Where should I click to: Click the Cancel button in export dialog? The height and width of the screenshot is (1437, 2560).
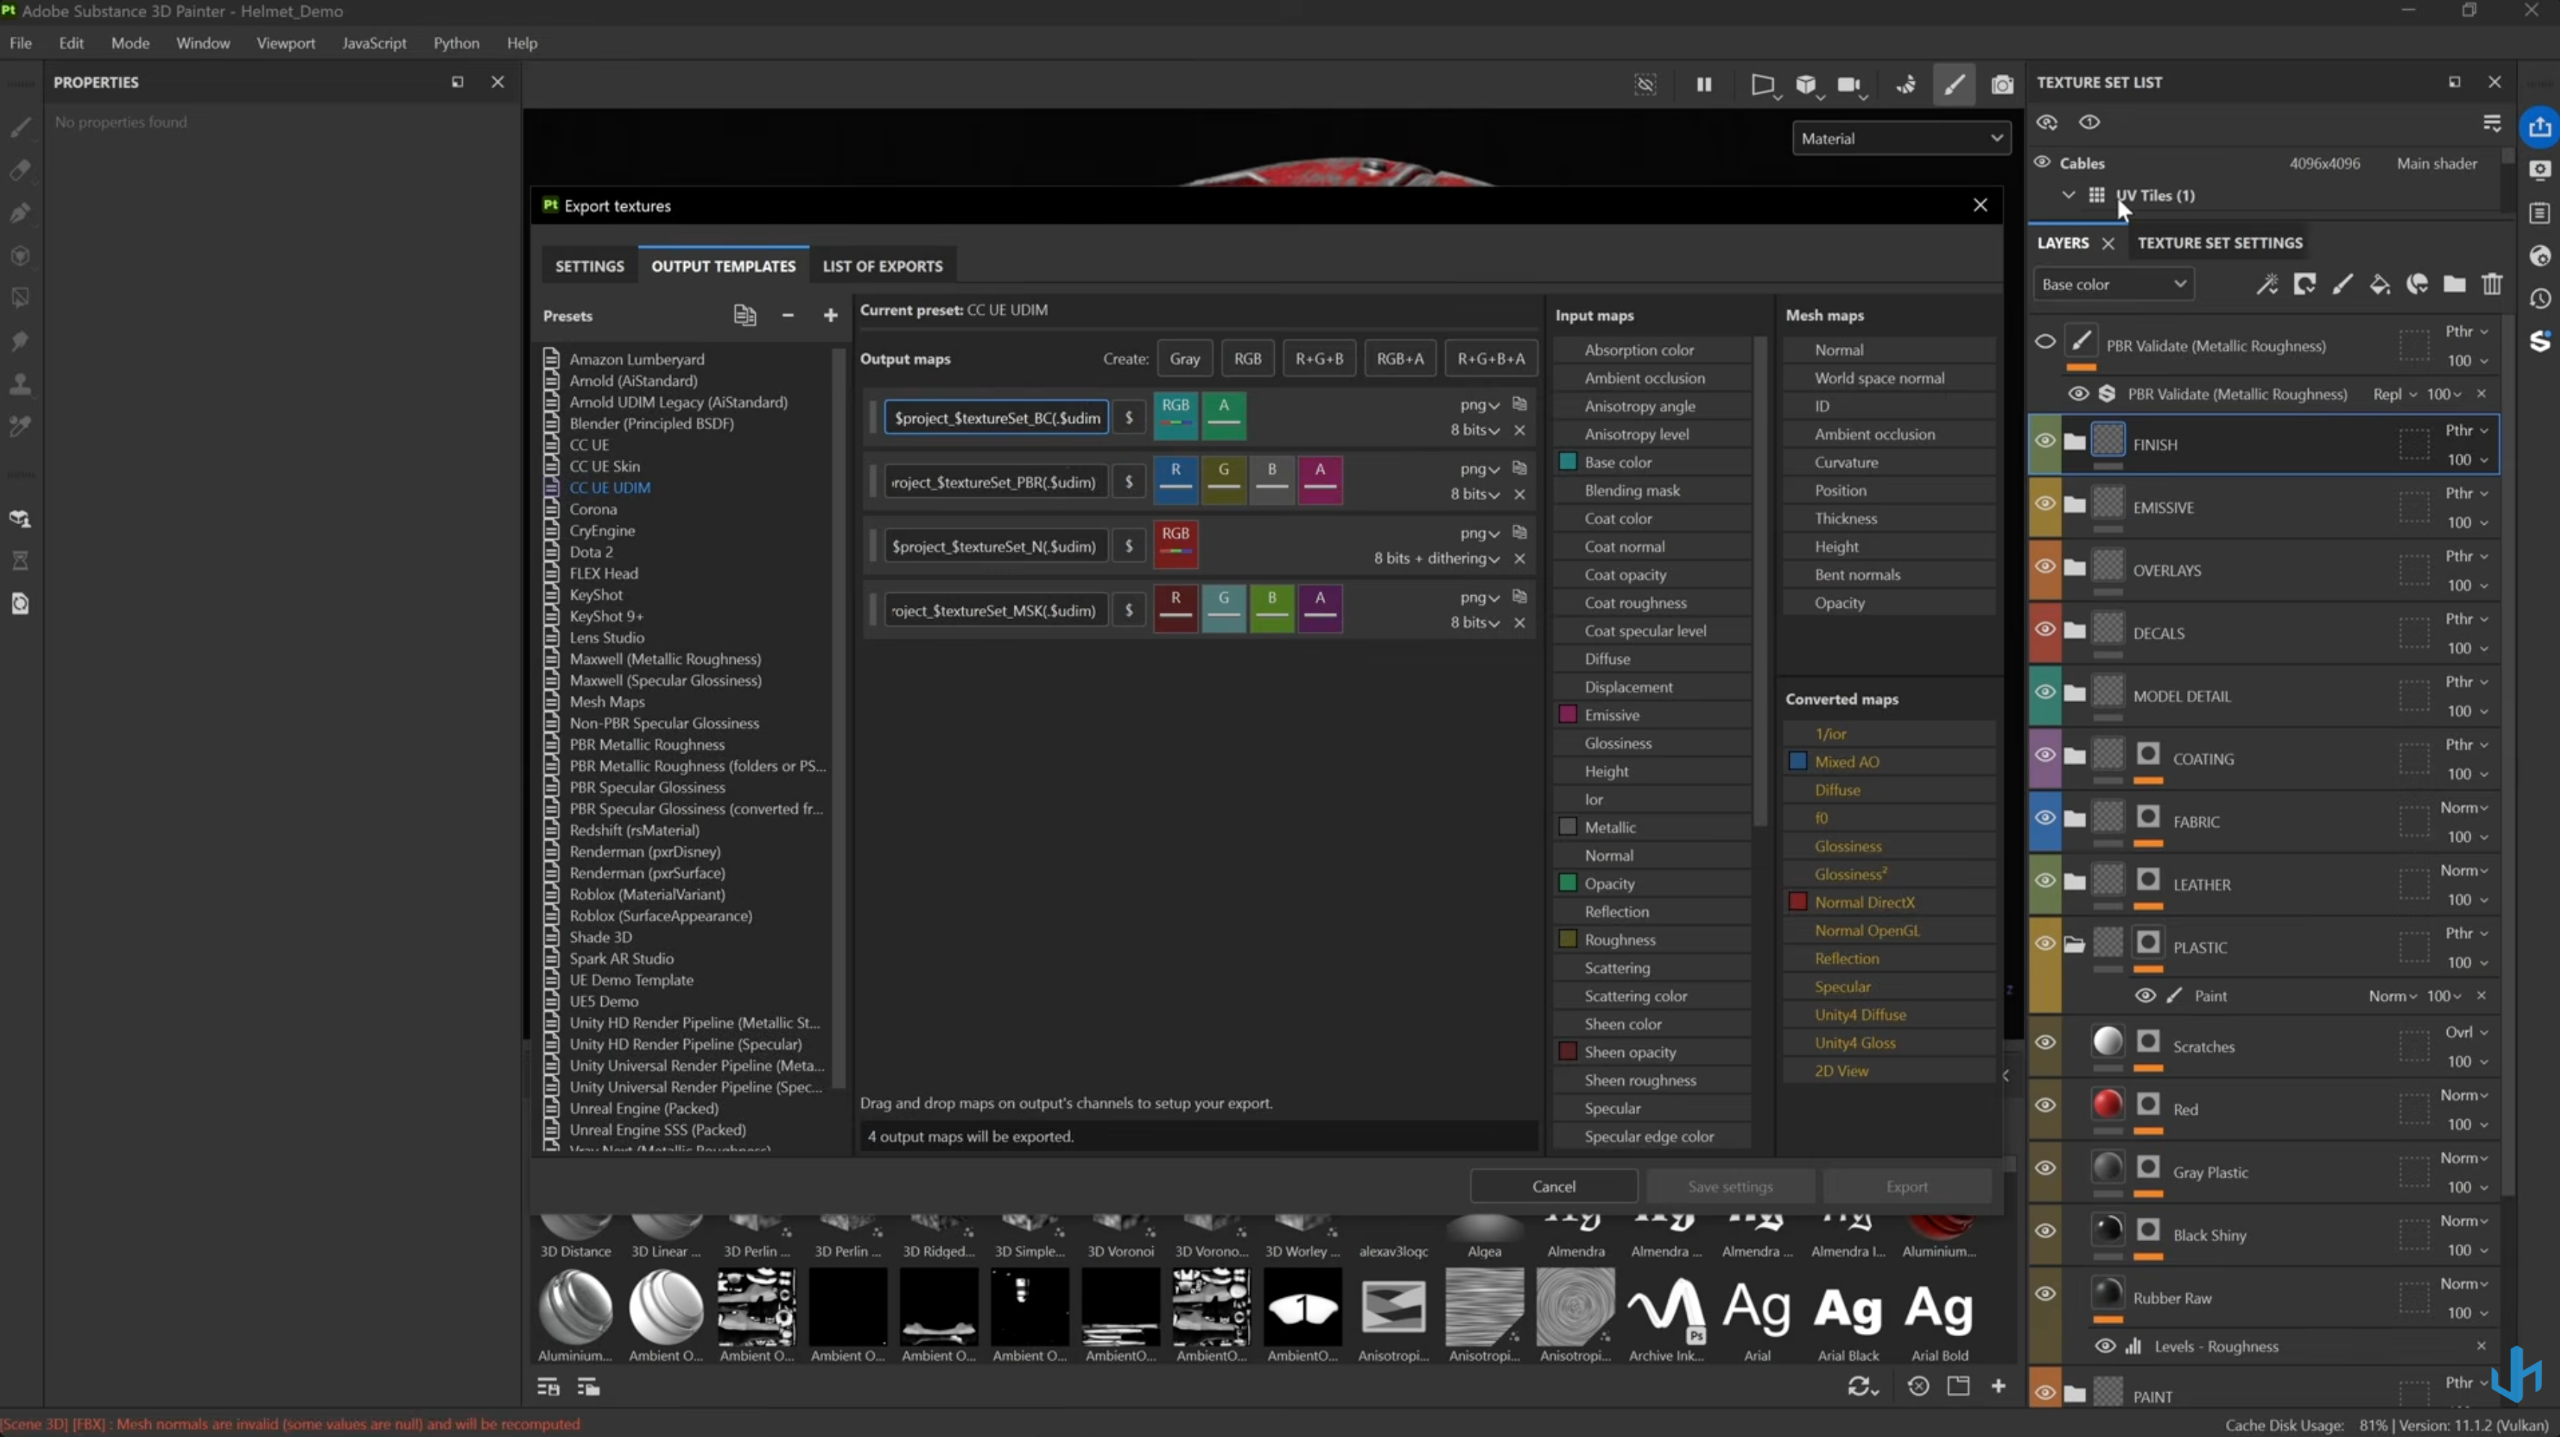(x=1553, y=1186)
